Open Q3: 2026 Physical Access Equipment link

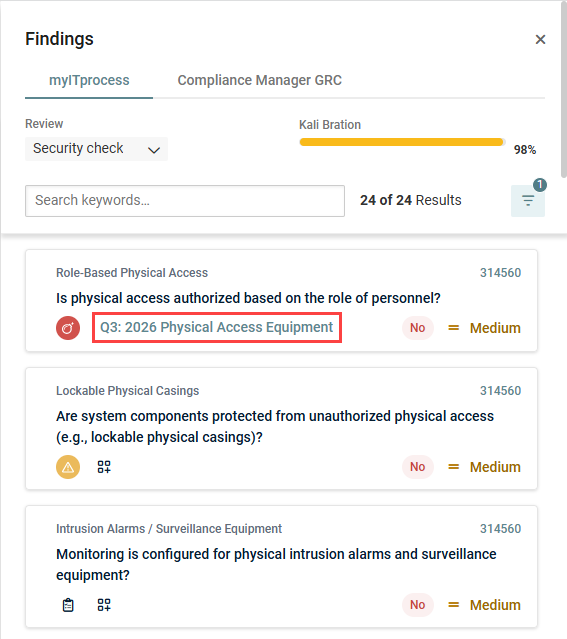tap(217, 328)
